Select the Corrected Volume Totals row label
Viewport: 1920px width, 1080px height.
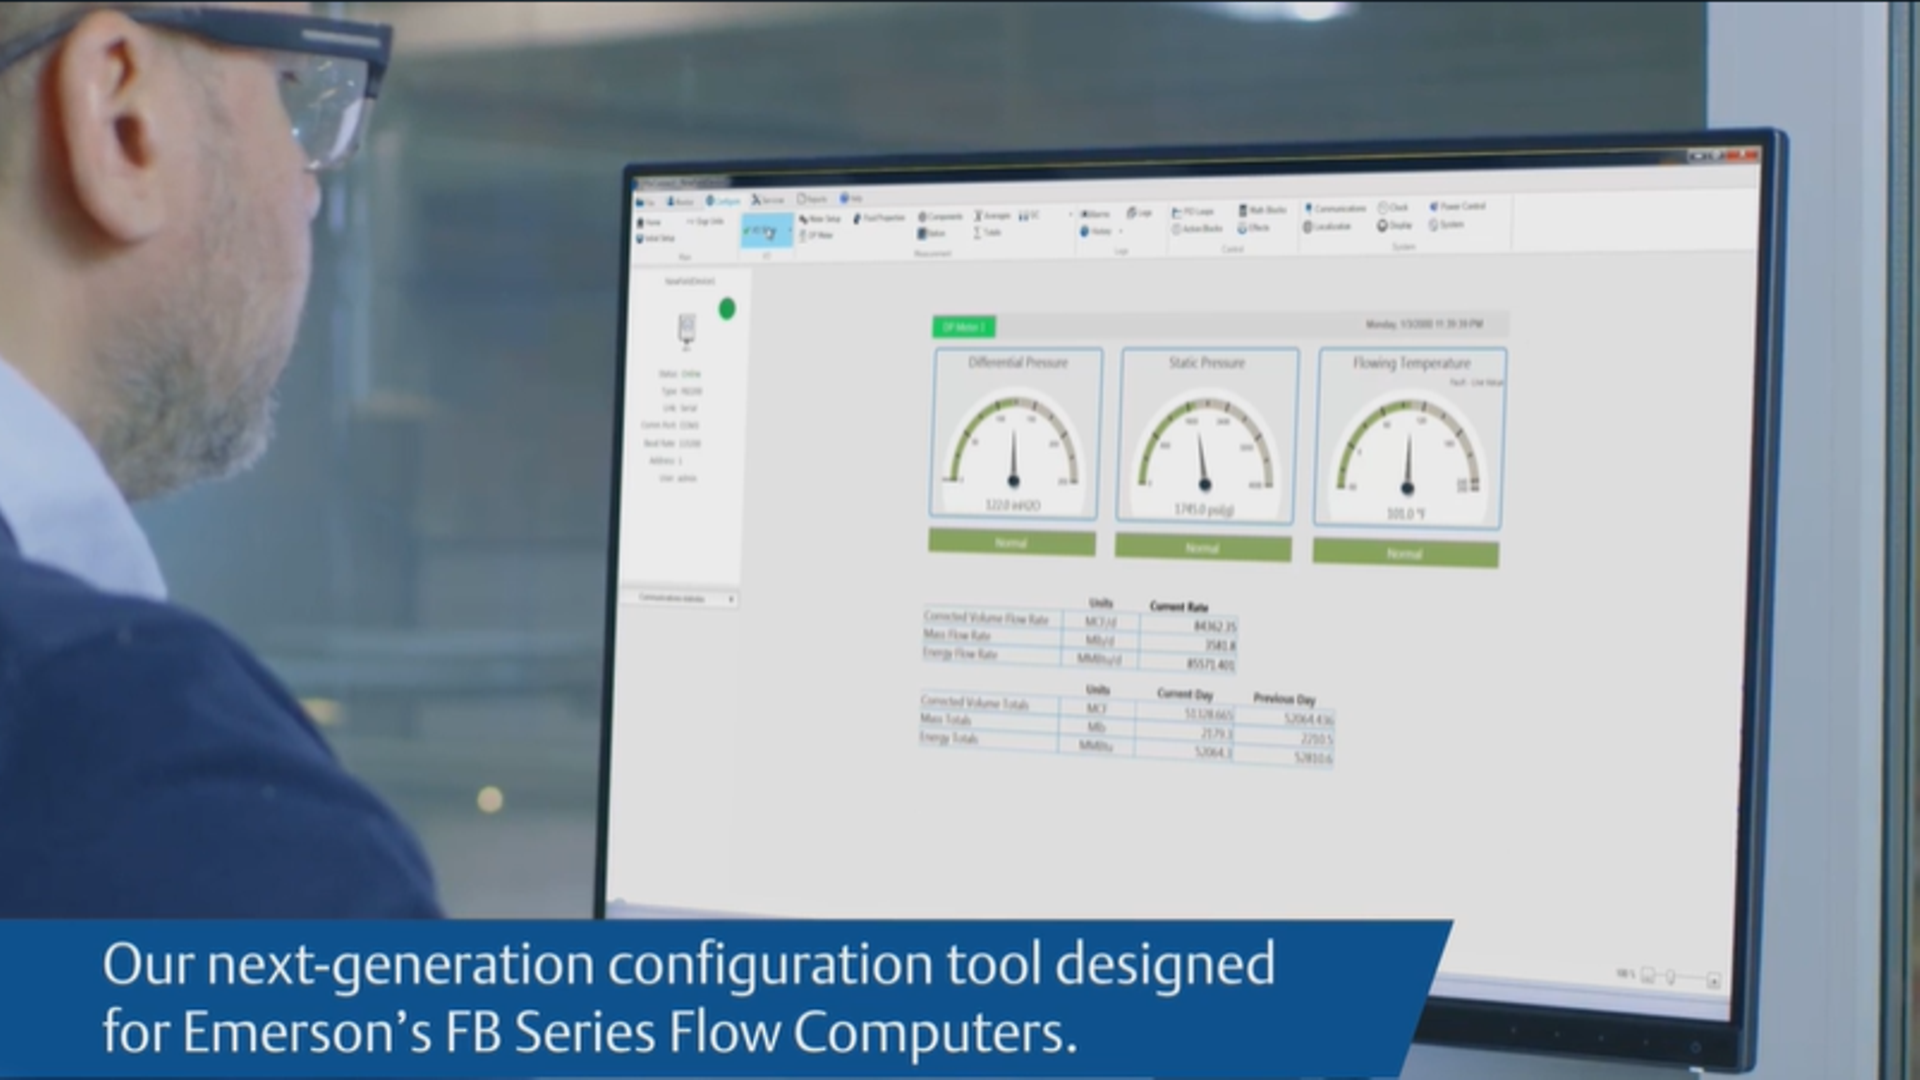click(974, 703)
